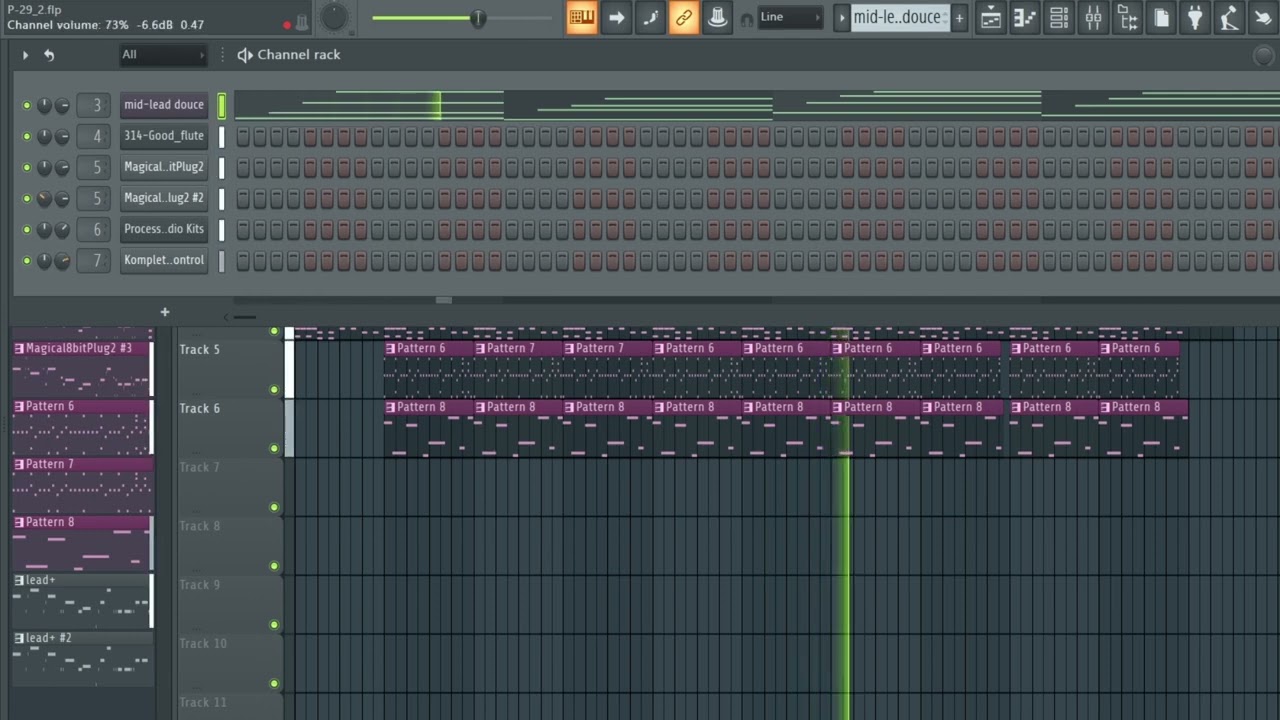Open the Process..dio Kits channel button
This screenshot has height=720, width=1280.
pyautogui.click(x=164, y=229)
